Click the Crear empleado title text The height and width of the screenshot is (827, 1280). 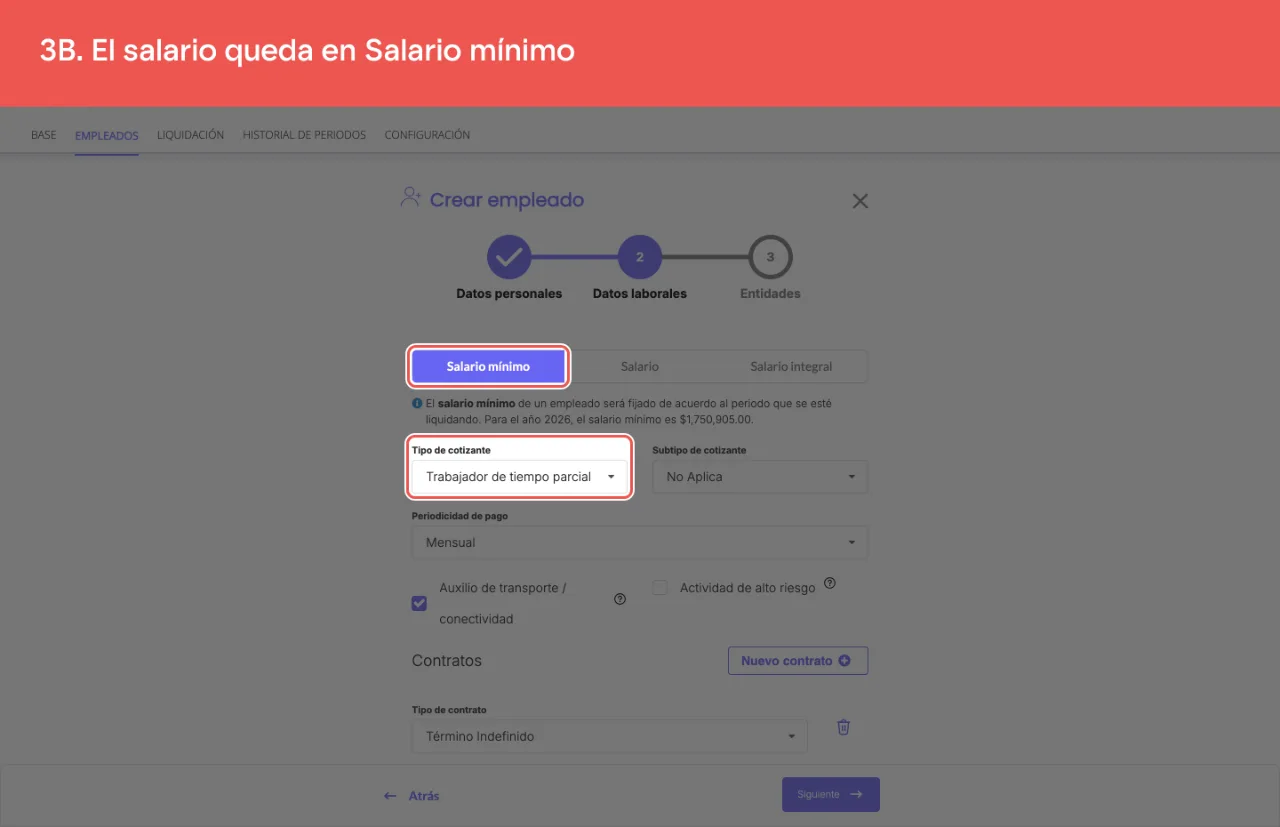coord(507,200)
